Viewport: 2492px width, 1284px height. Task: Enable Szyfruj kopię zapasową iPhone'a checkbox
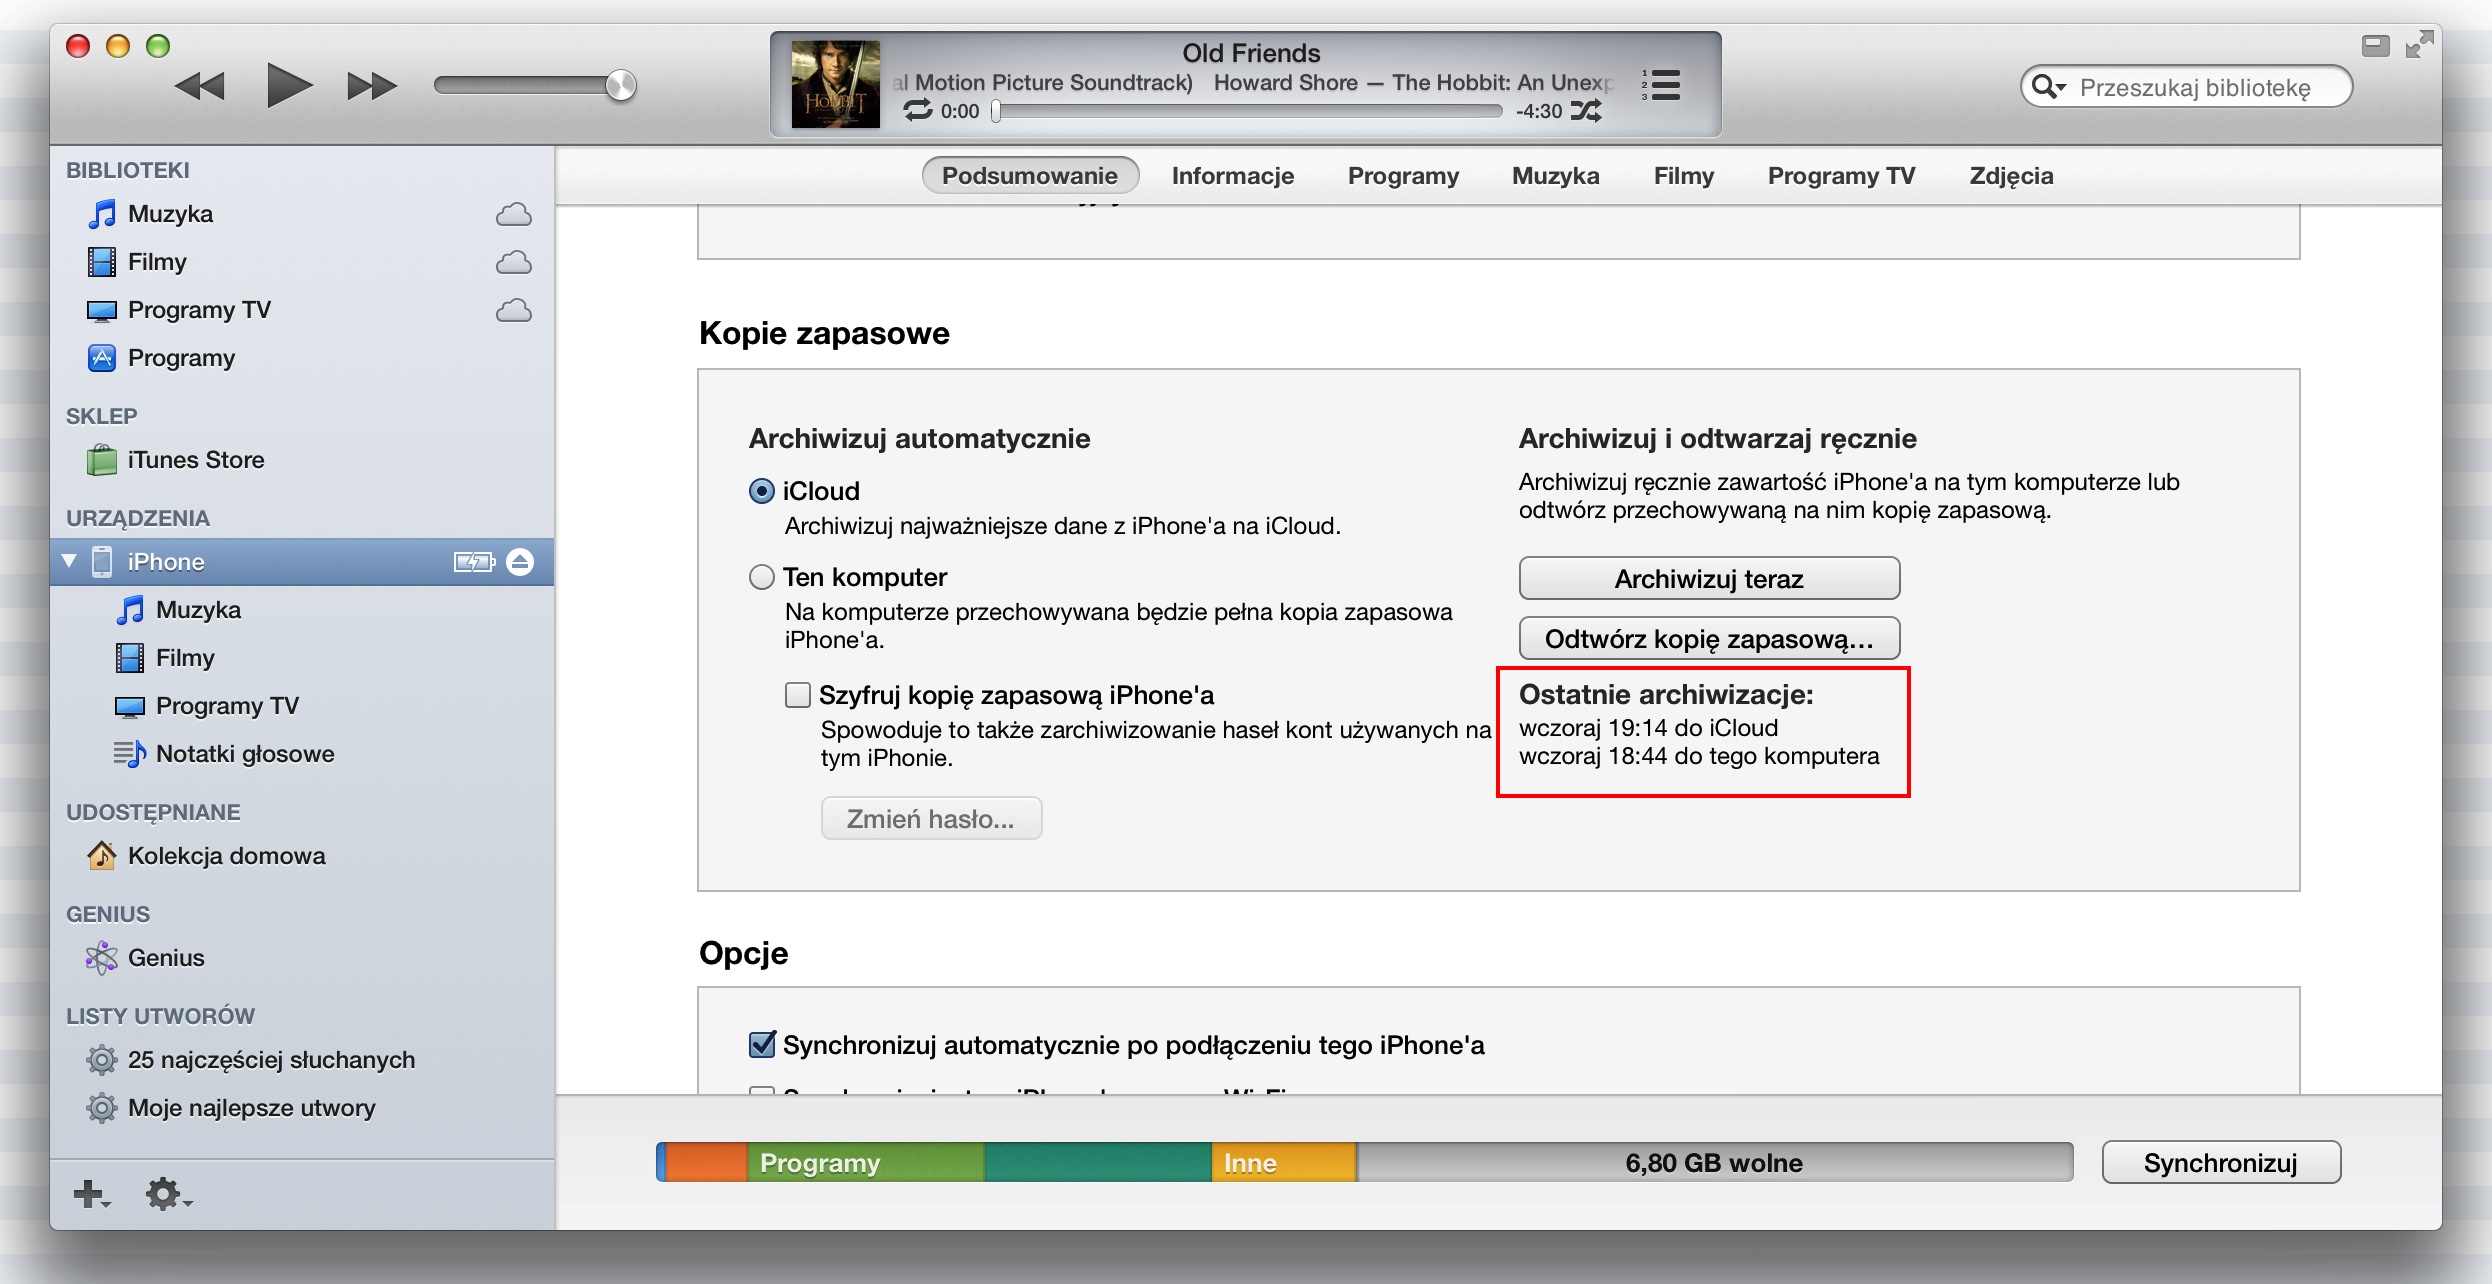(797, 695)
